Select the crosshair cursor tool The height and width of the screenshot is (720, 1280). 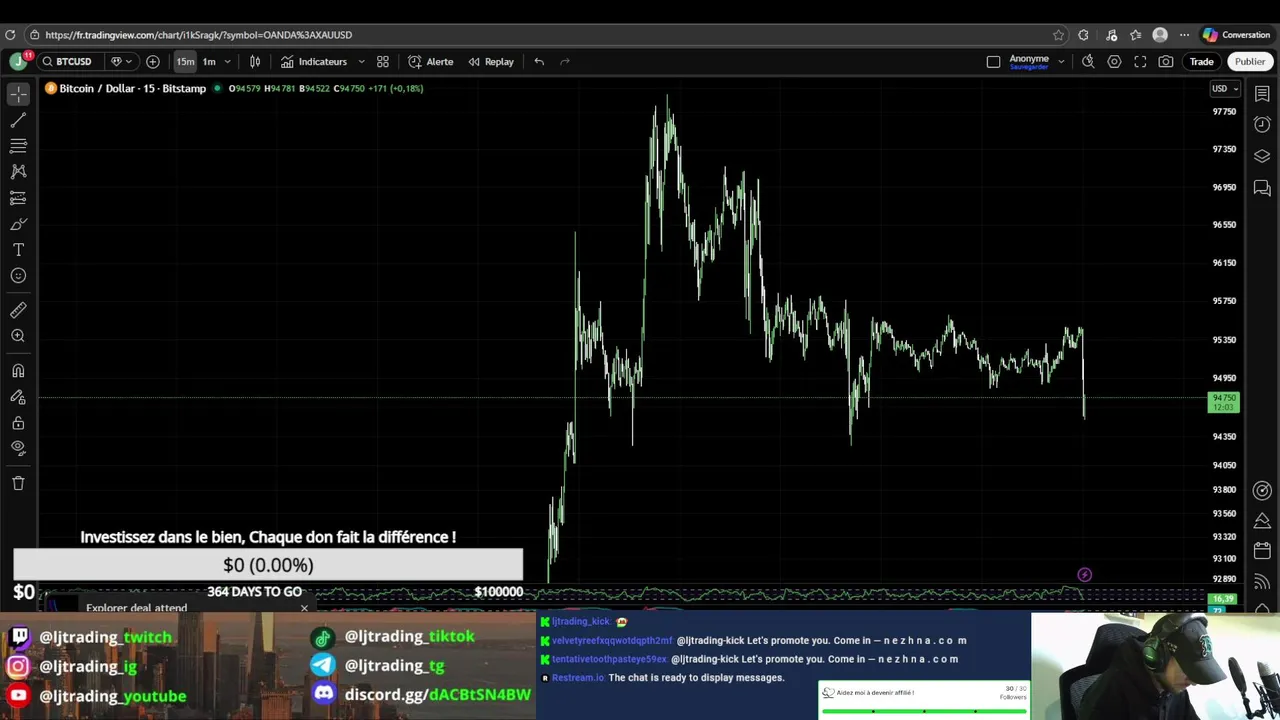[x=18, y=94]
